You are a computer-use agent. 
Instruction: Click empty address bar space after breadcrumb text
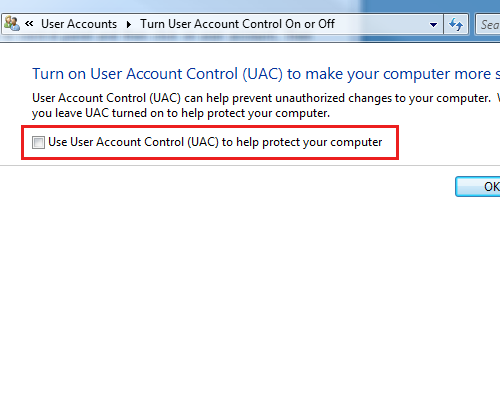pos(380,24)
